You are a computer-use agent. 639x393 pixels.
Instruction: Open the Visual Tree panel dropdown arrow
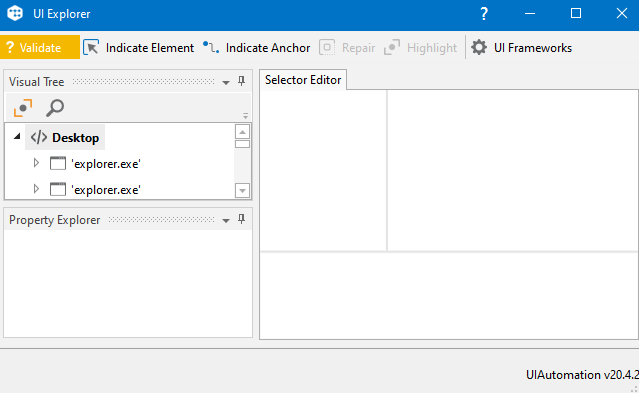(x=226, y=82)
